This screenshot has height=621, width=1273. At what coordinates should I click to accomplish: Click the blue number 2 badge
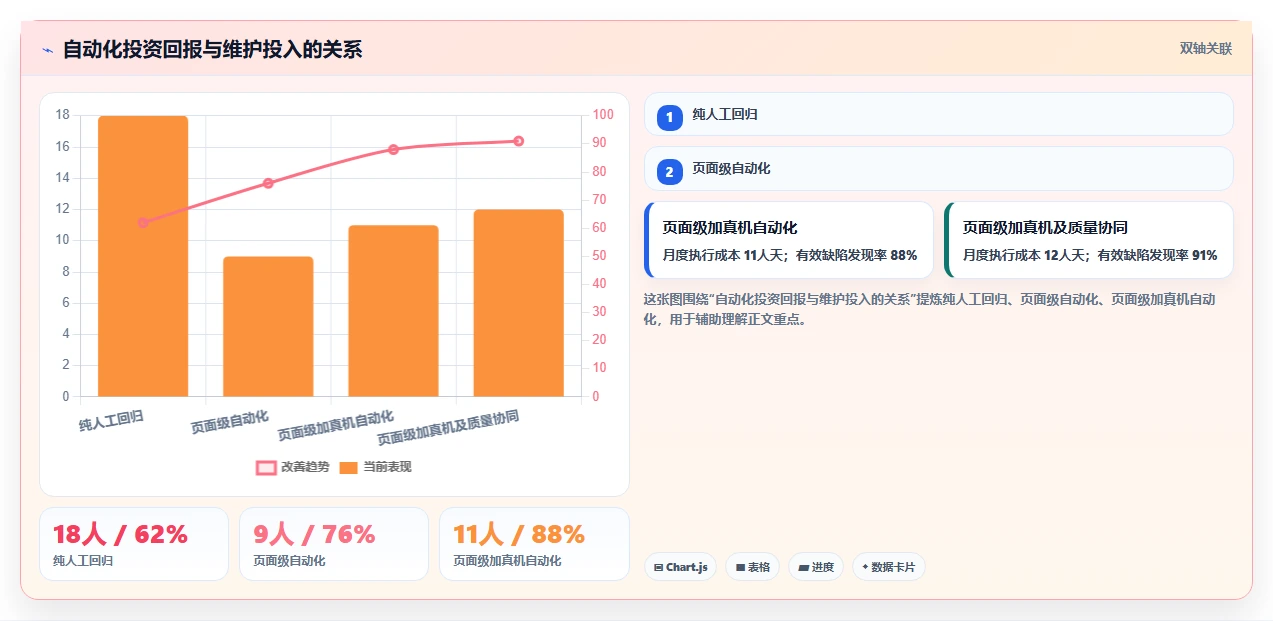(669, 171)
